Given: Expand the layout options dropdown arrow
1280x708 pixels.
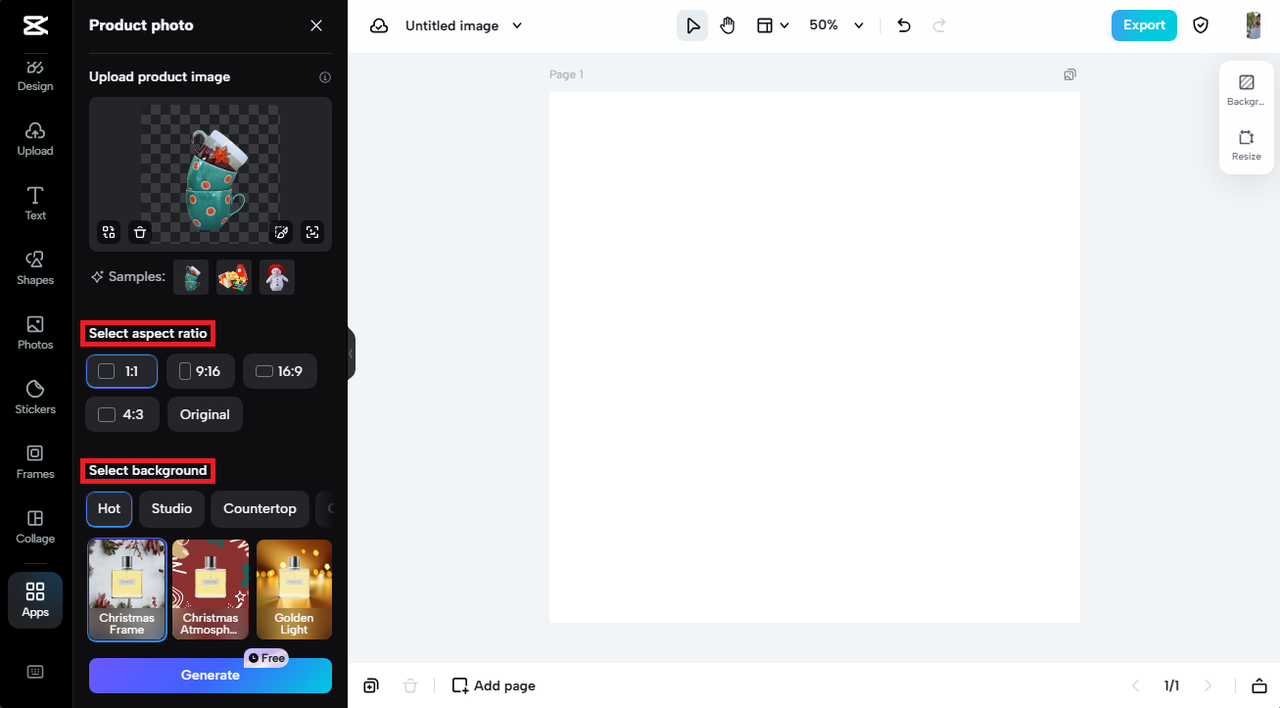Looking at the screenshot, I should point(784,26).
